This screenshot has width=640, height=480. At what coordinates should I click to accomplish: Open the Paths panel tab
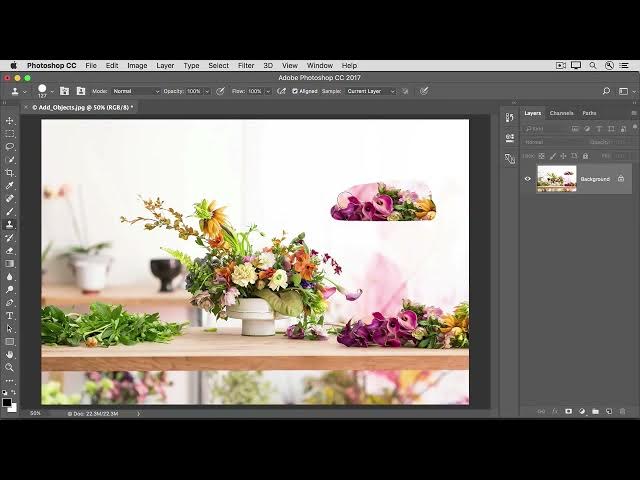point(589,113)
